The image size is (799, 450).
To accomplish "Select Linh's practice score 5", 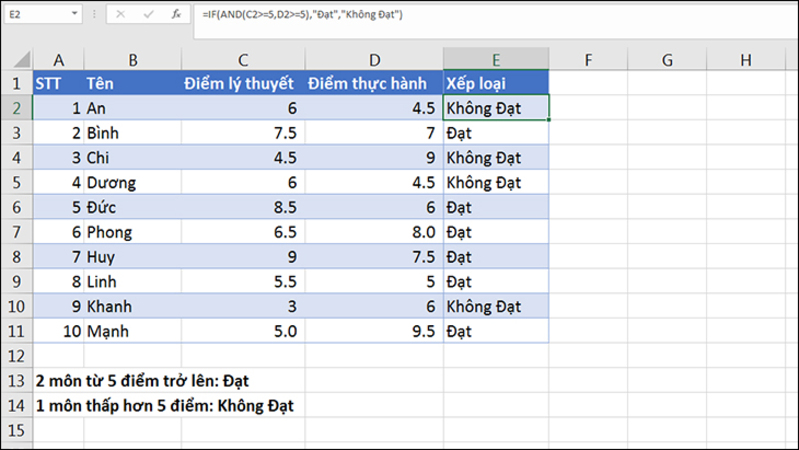I will click(x=374, y=281).
